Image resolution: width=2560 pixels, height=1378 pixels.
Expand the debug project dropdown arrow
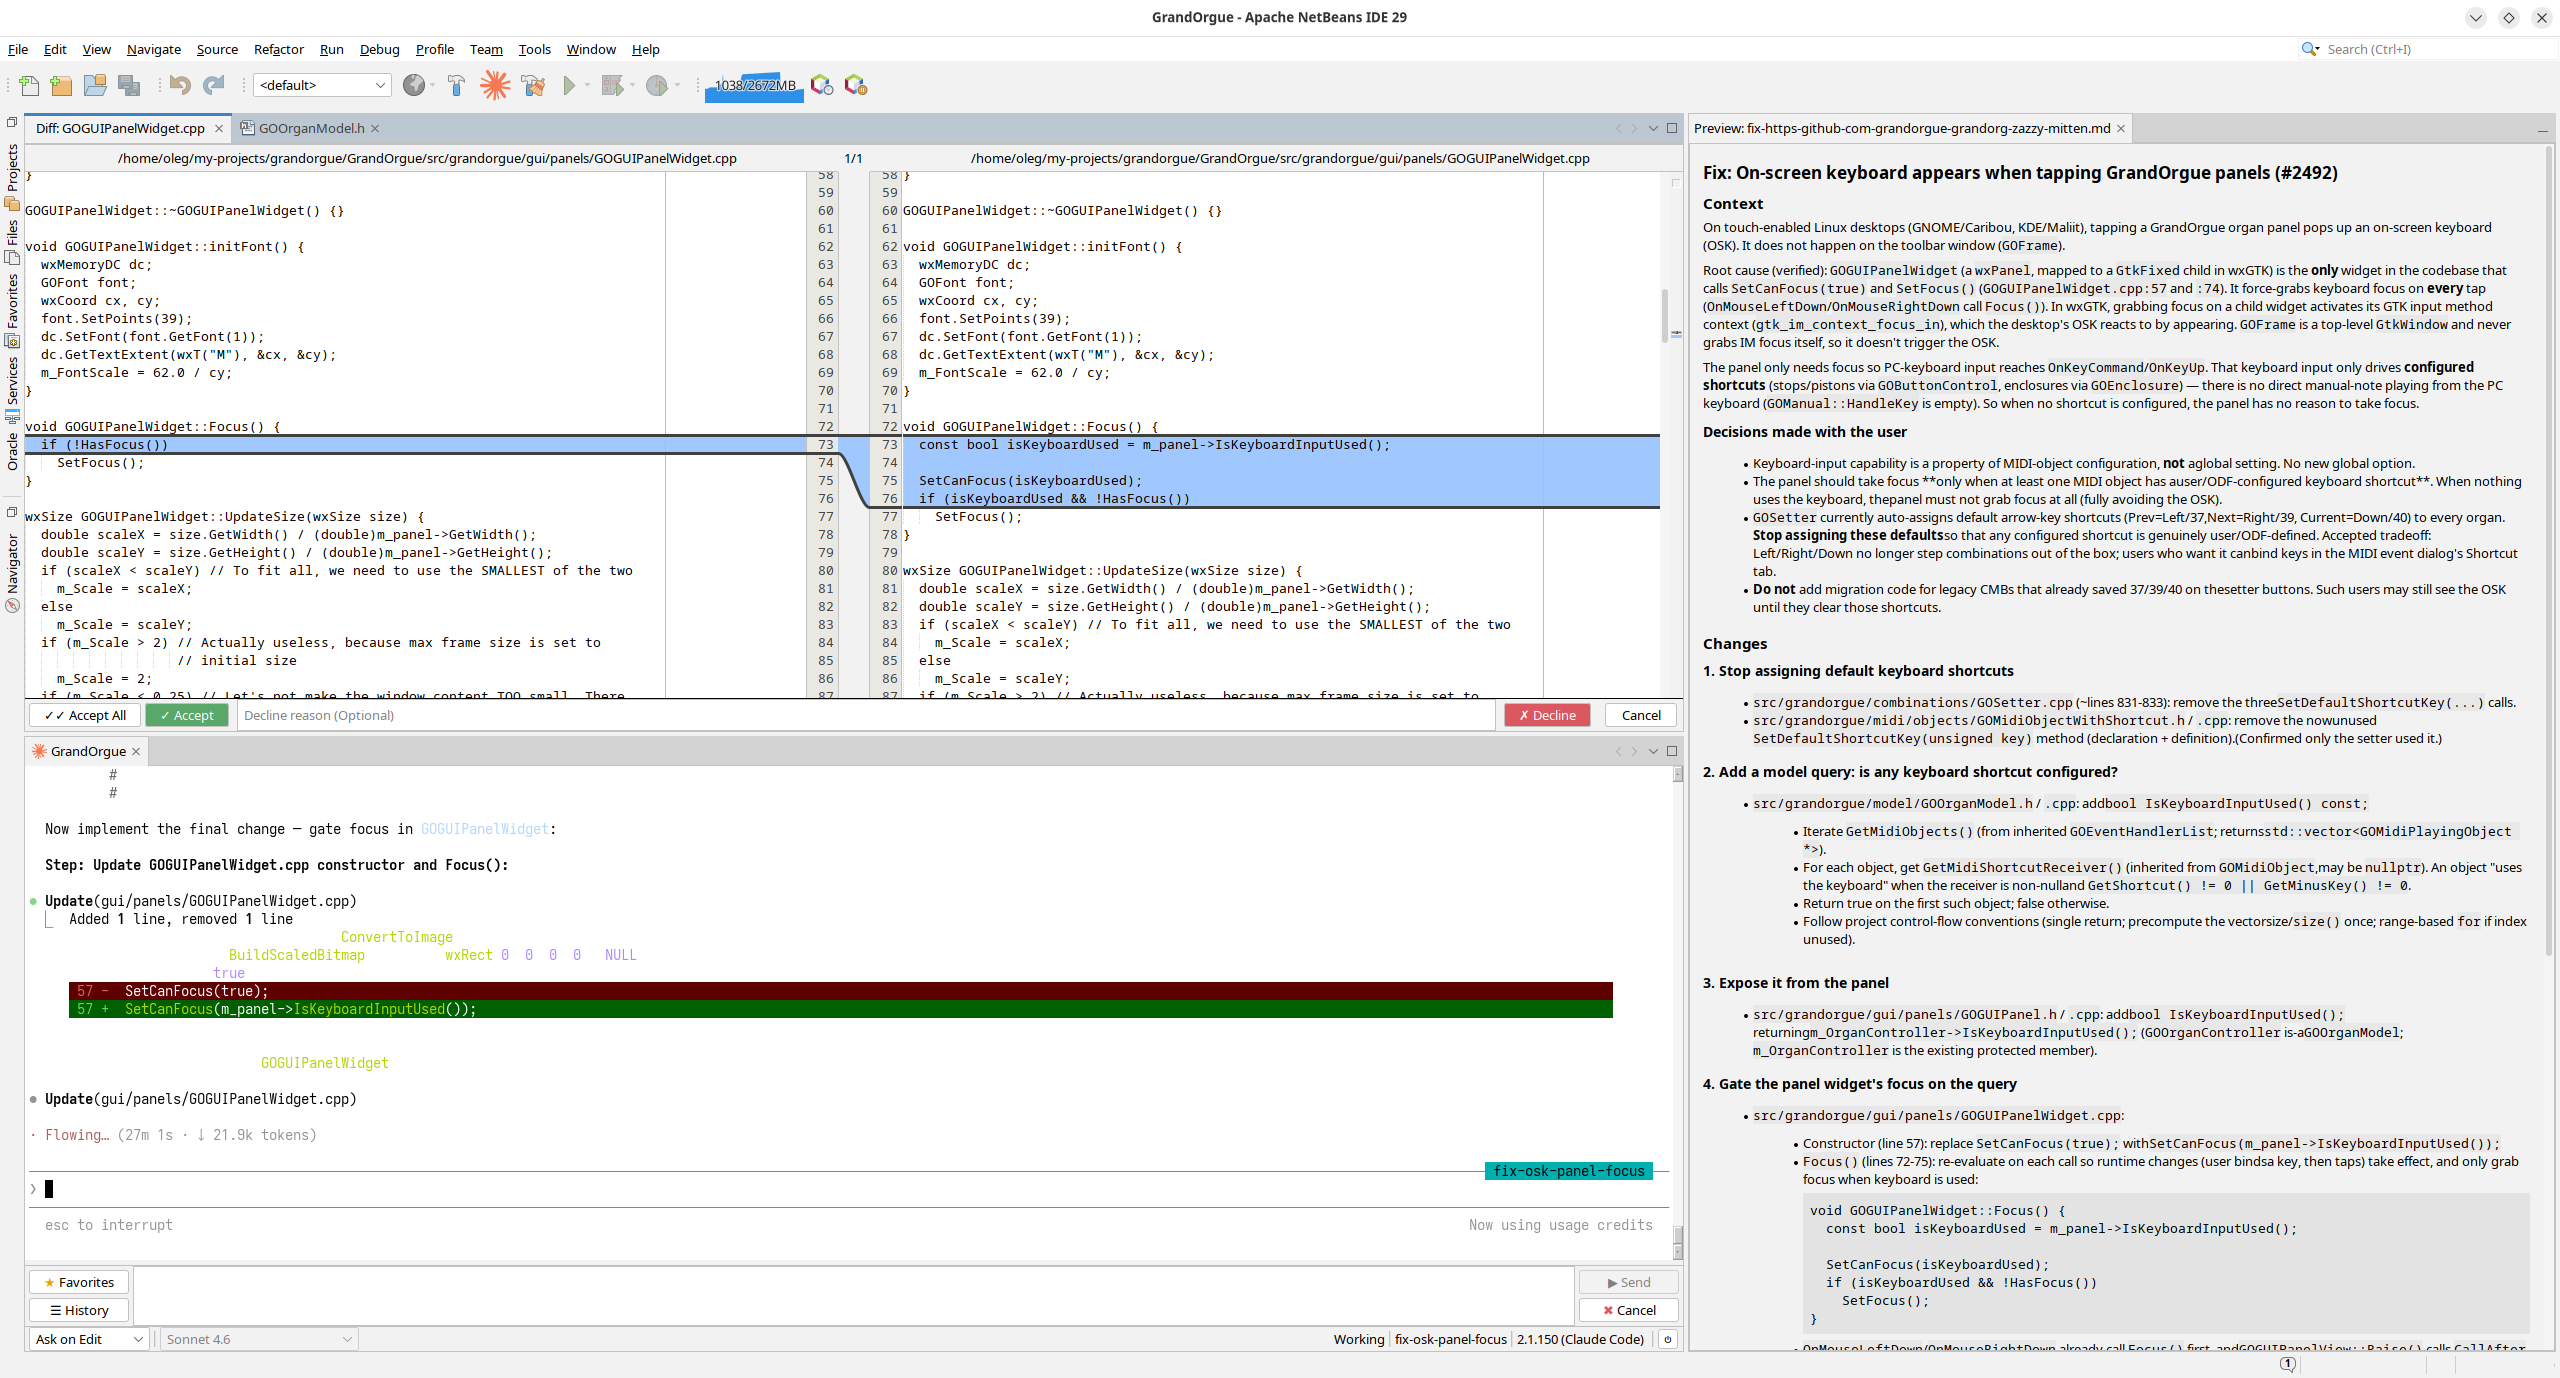631,86
